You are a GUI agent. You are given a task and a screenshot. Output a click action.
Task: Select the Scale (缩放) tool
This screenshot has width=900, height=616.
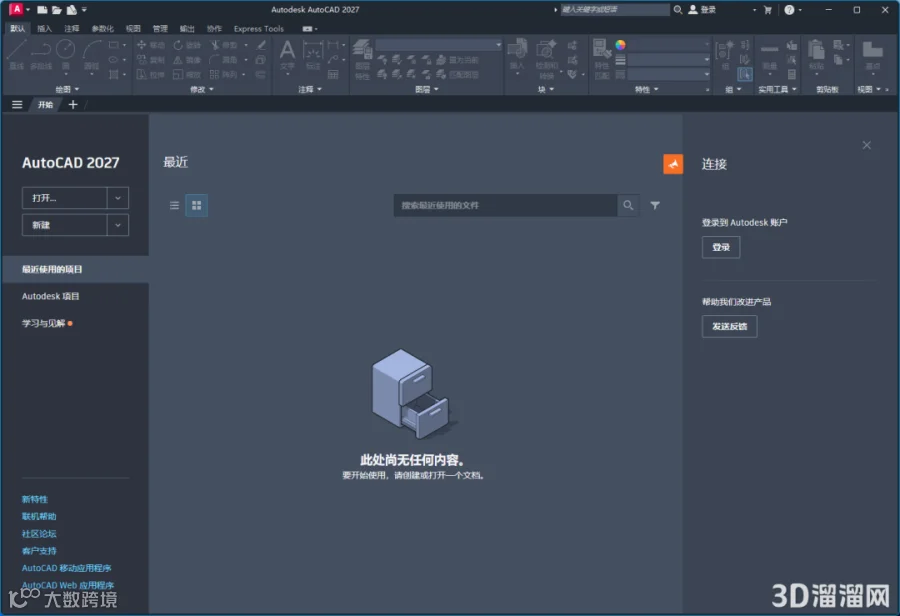click(x=187, y=75)
